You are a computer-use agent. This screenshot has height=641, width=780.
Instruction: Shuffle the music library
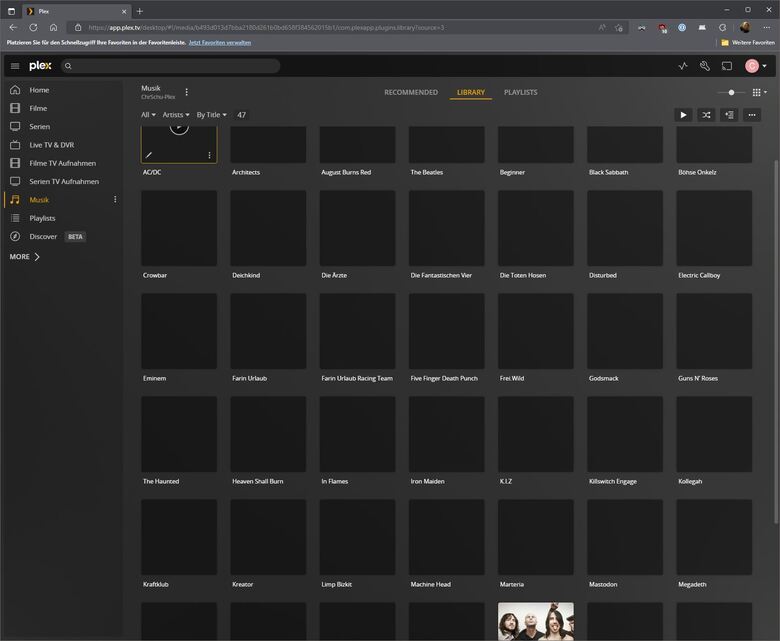(x=706, y=115)
